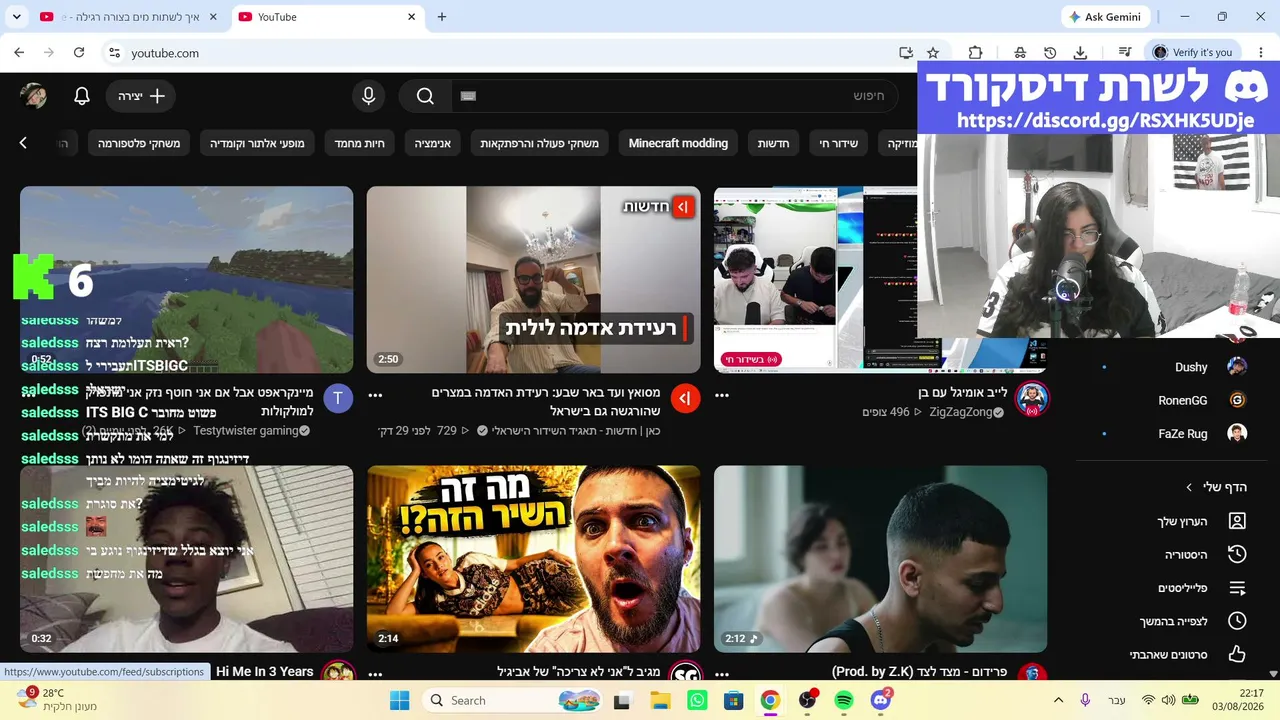Start voice search with the microphone icon
The height and width of the screenshot is (720, 1280).
pos(369,96)
